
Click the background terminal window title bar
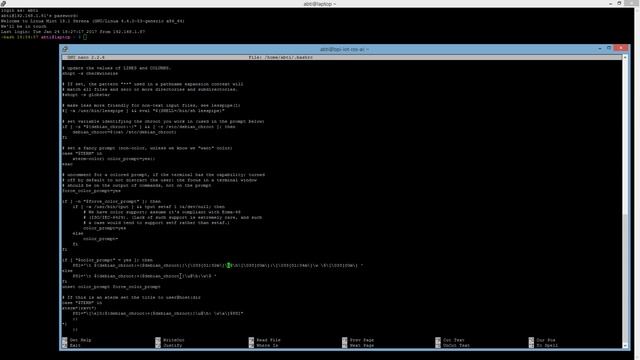point(320,3)
